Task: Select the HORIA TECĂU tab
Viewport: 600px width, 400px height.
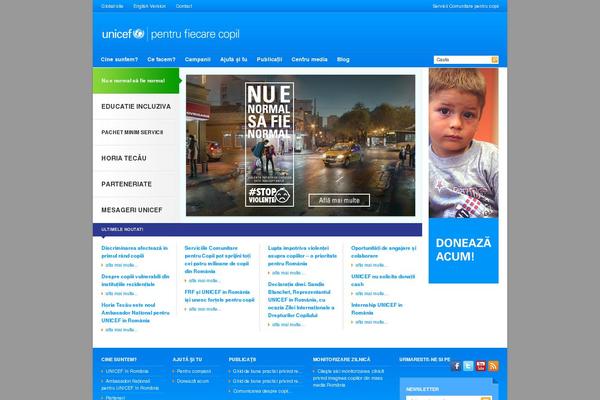Action: pos(136,158)
